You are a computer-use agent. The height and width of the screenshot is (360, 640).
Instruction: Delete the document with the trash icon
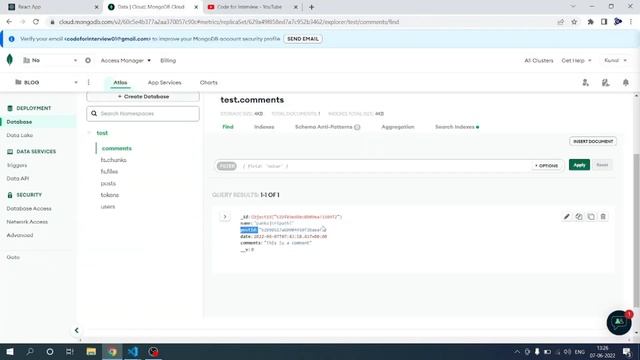pyautogui.click(x=603, y=217)
